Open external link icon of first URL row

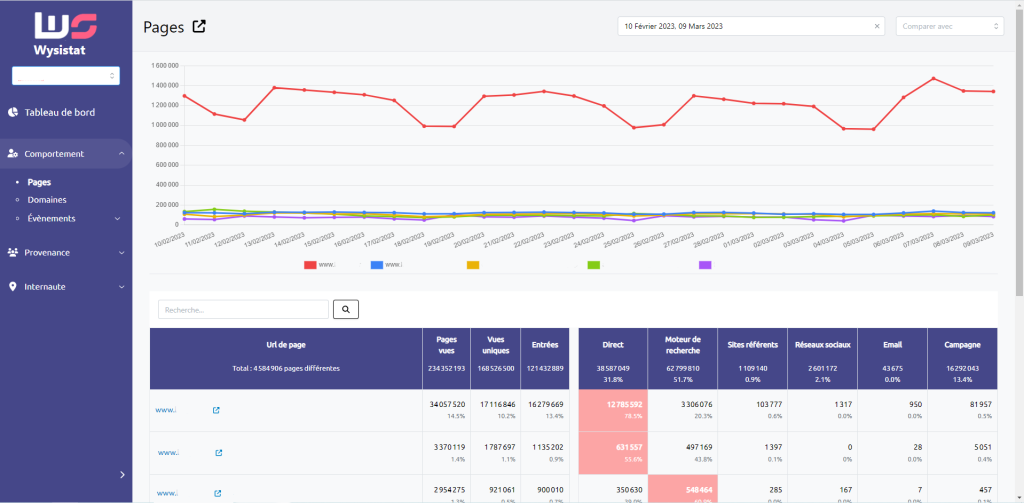click(216, 410)
